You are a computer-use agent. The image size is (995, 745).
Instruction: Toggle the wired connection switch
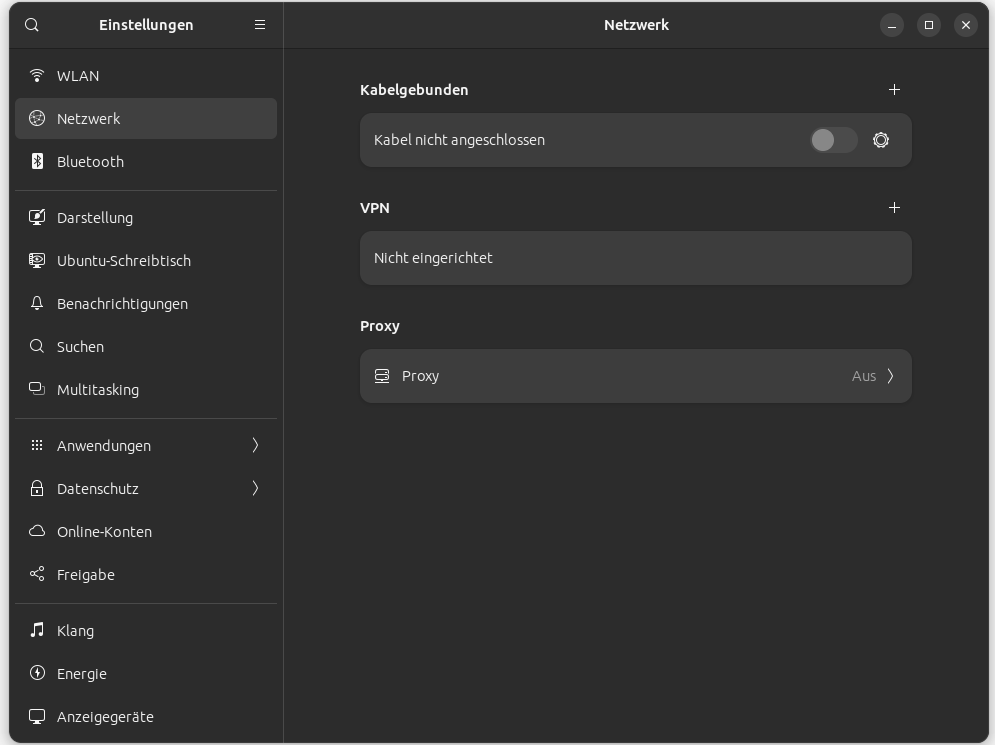point(833,140)
